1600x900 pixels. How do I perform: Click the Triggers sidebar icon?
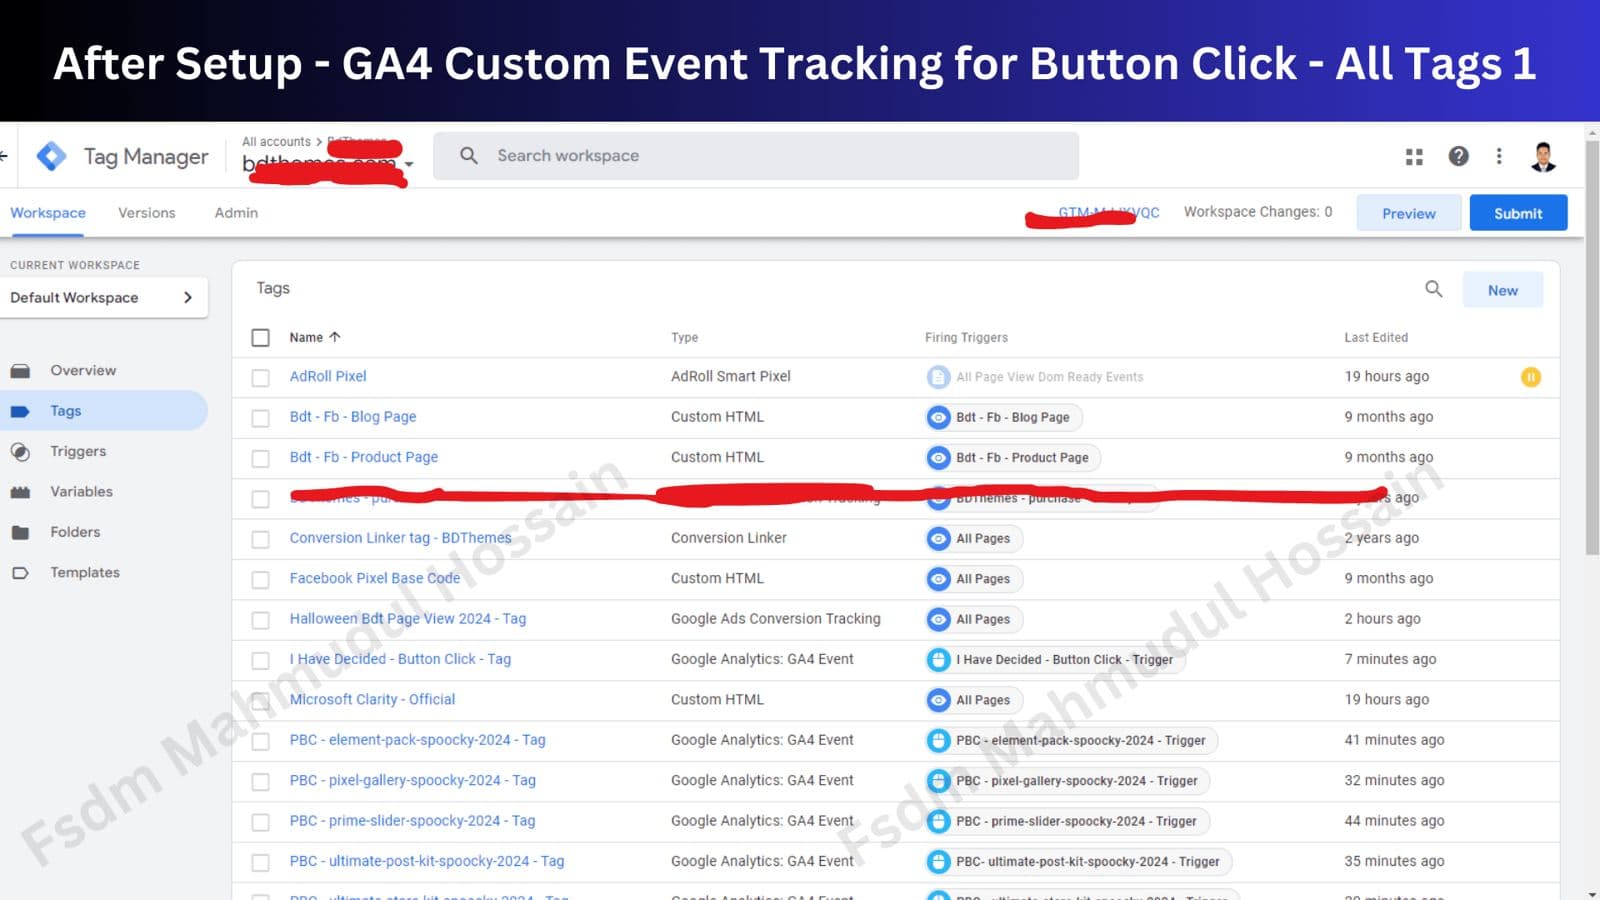coord(20,452)
